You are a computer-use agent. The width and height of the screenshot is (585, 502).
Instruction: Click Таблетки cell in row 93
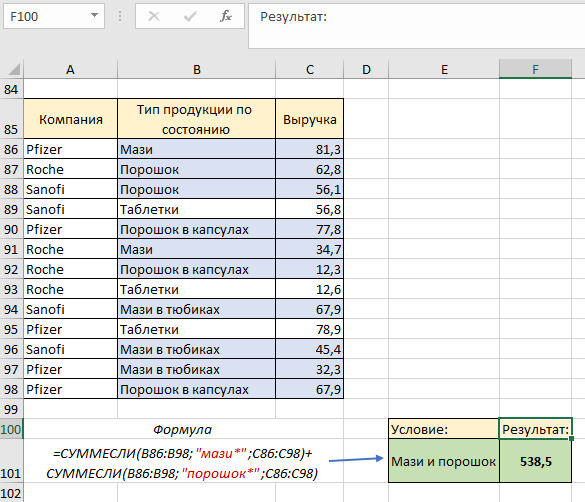pos(197,289)
